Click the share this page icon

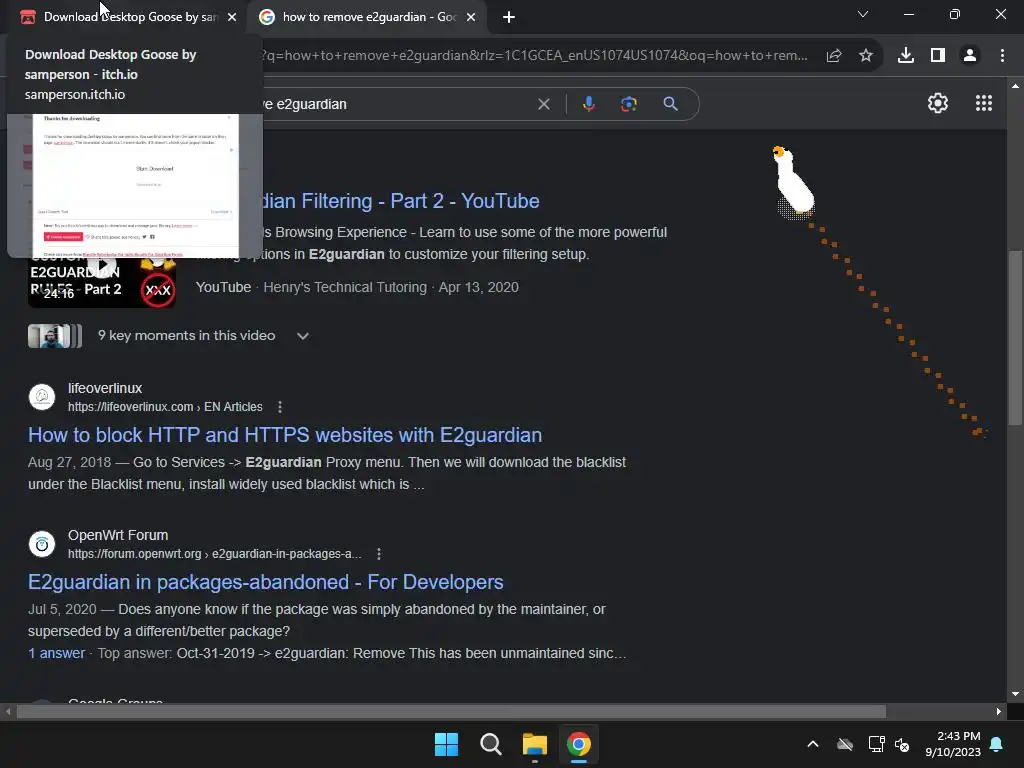coord(834,56)
